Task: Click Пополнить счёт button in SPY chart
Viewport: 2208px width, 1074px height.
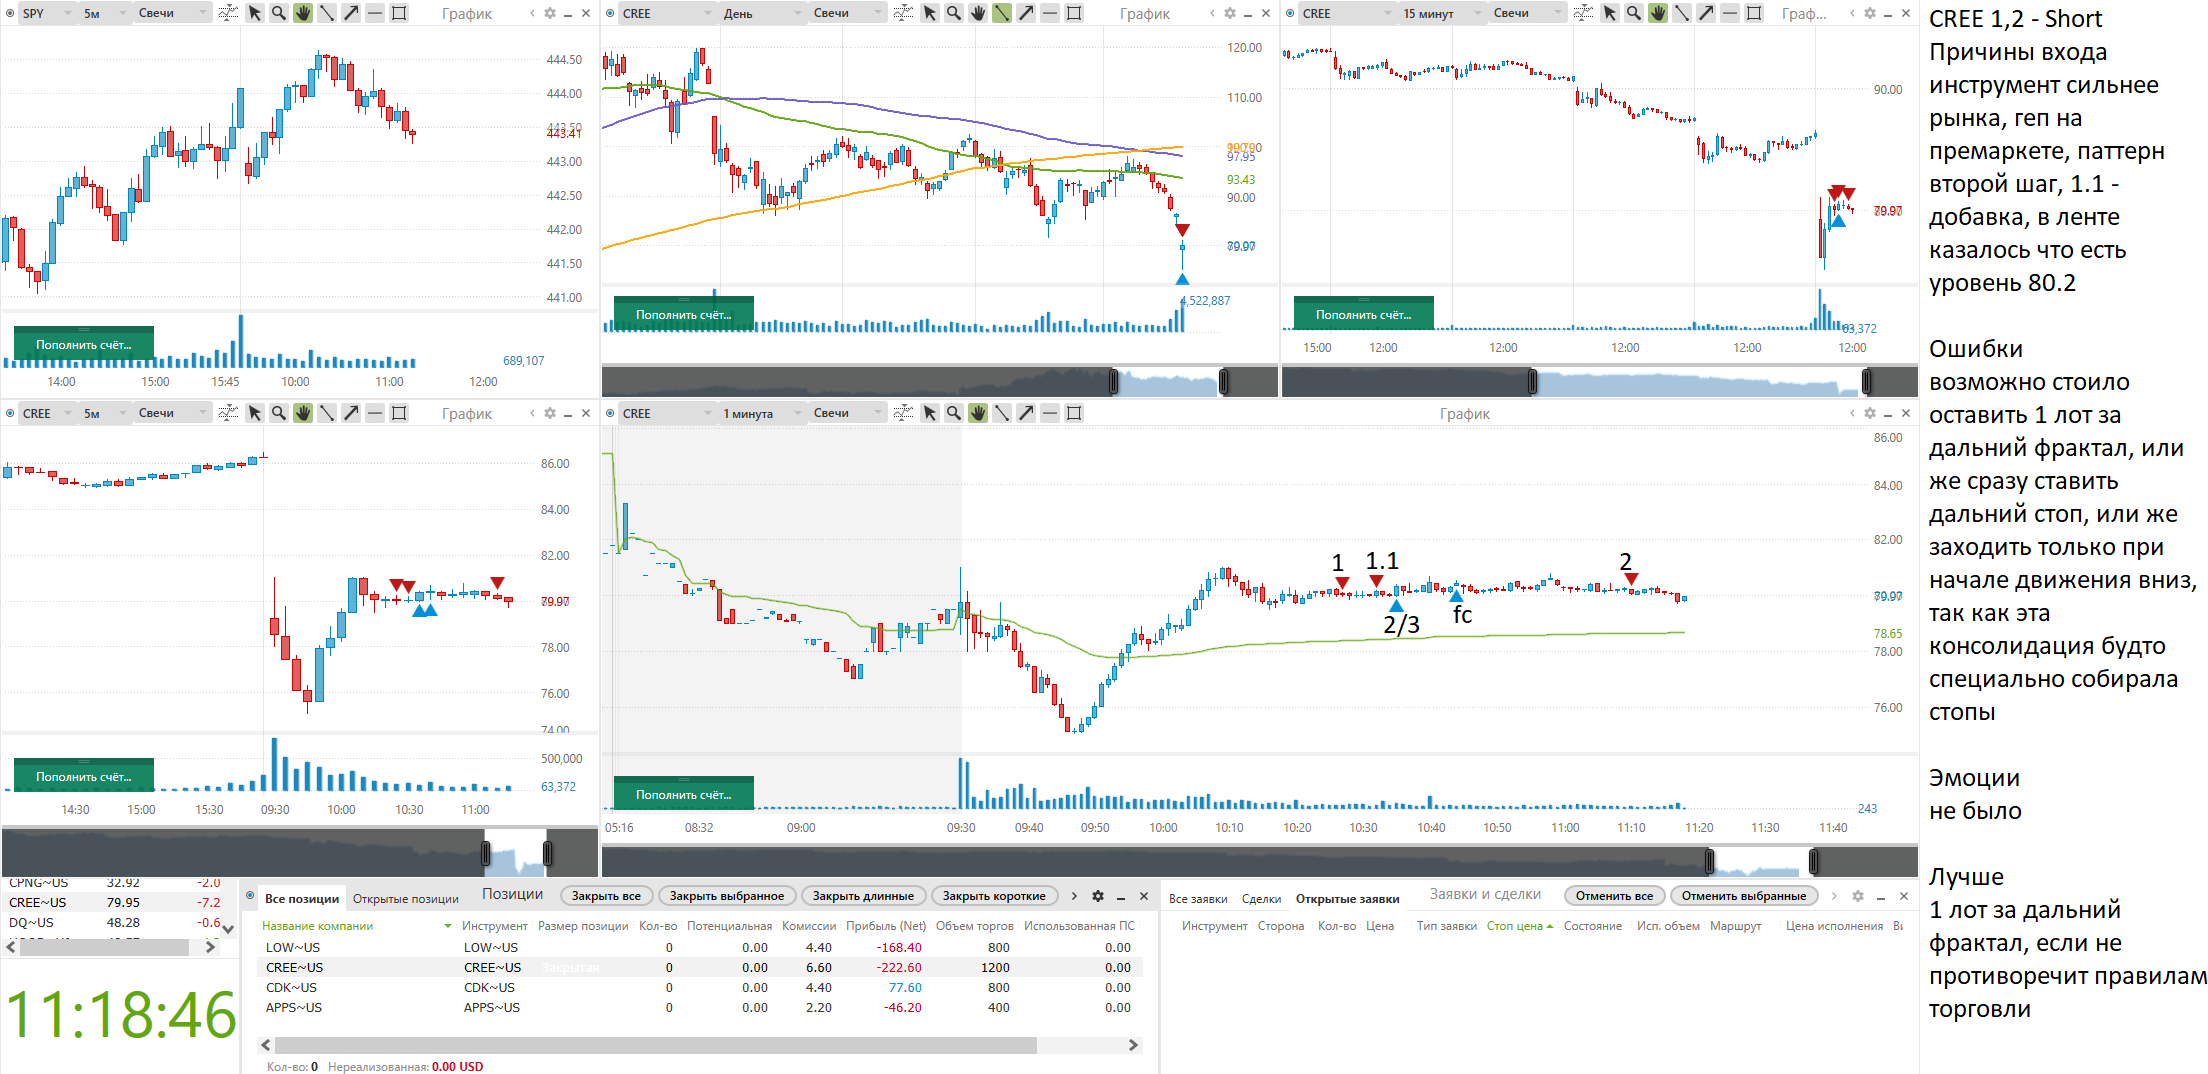Action: pos(84,344)
